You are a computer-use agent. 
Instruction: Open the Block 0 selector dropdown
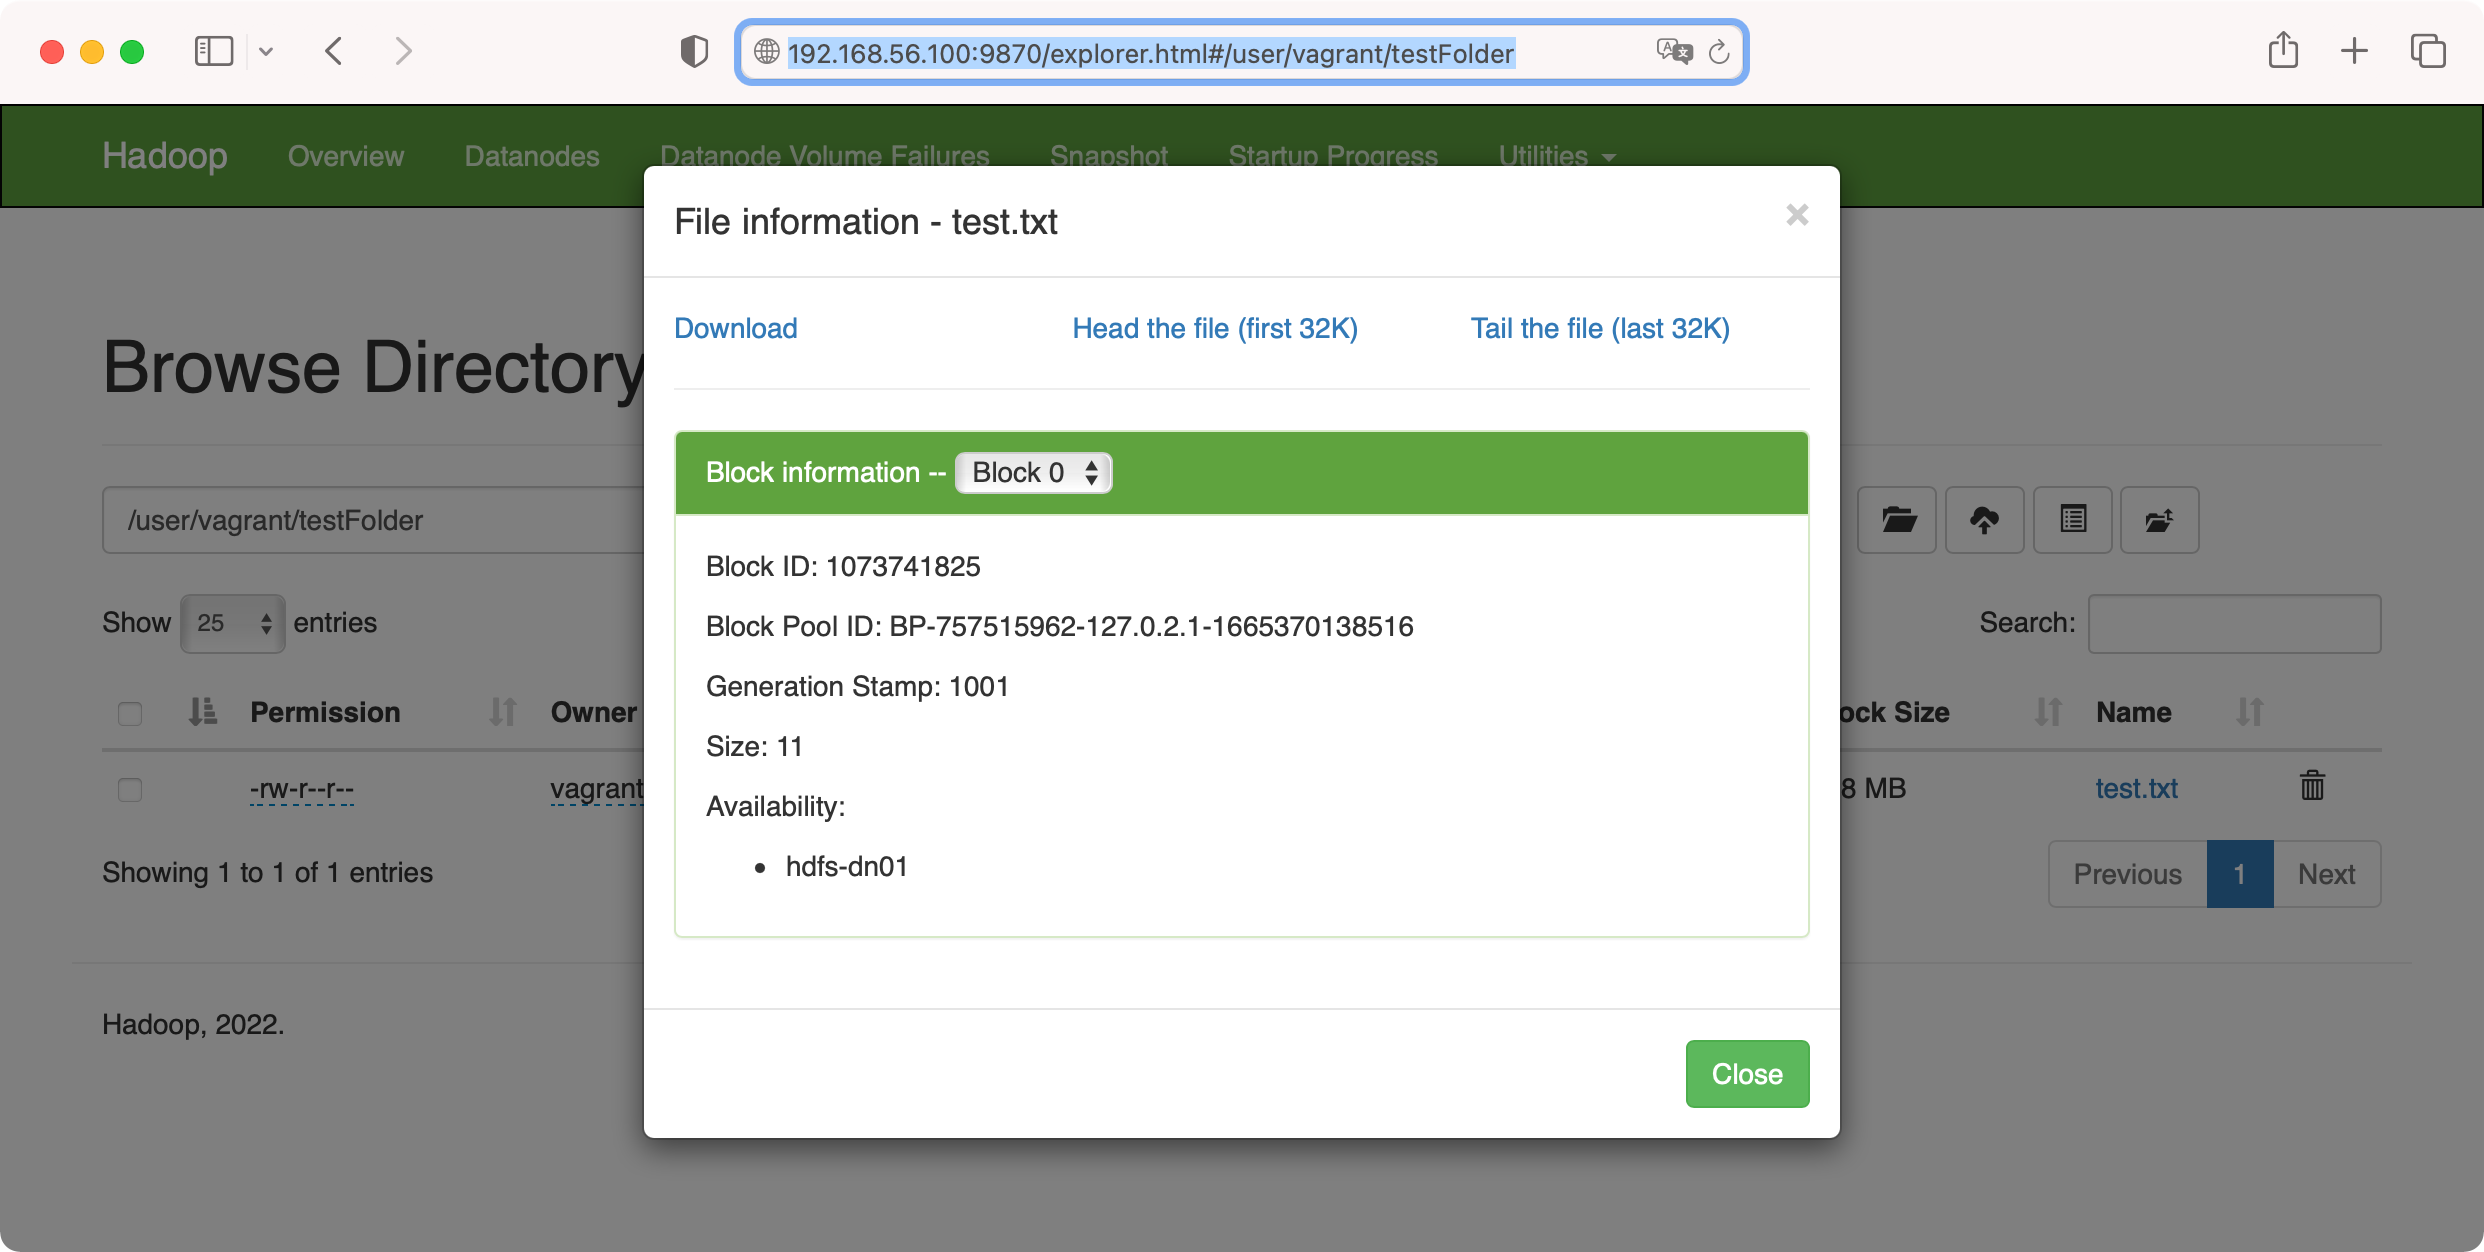click(1033, 473)
